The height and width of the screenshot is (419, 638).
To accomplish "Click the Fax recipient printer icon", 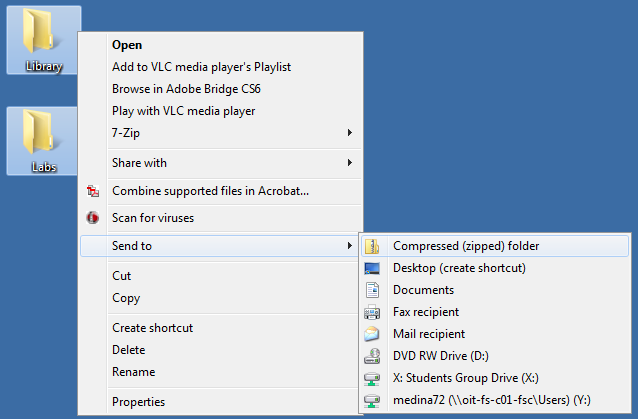I will 373,312.
